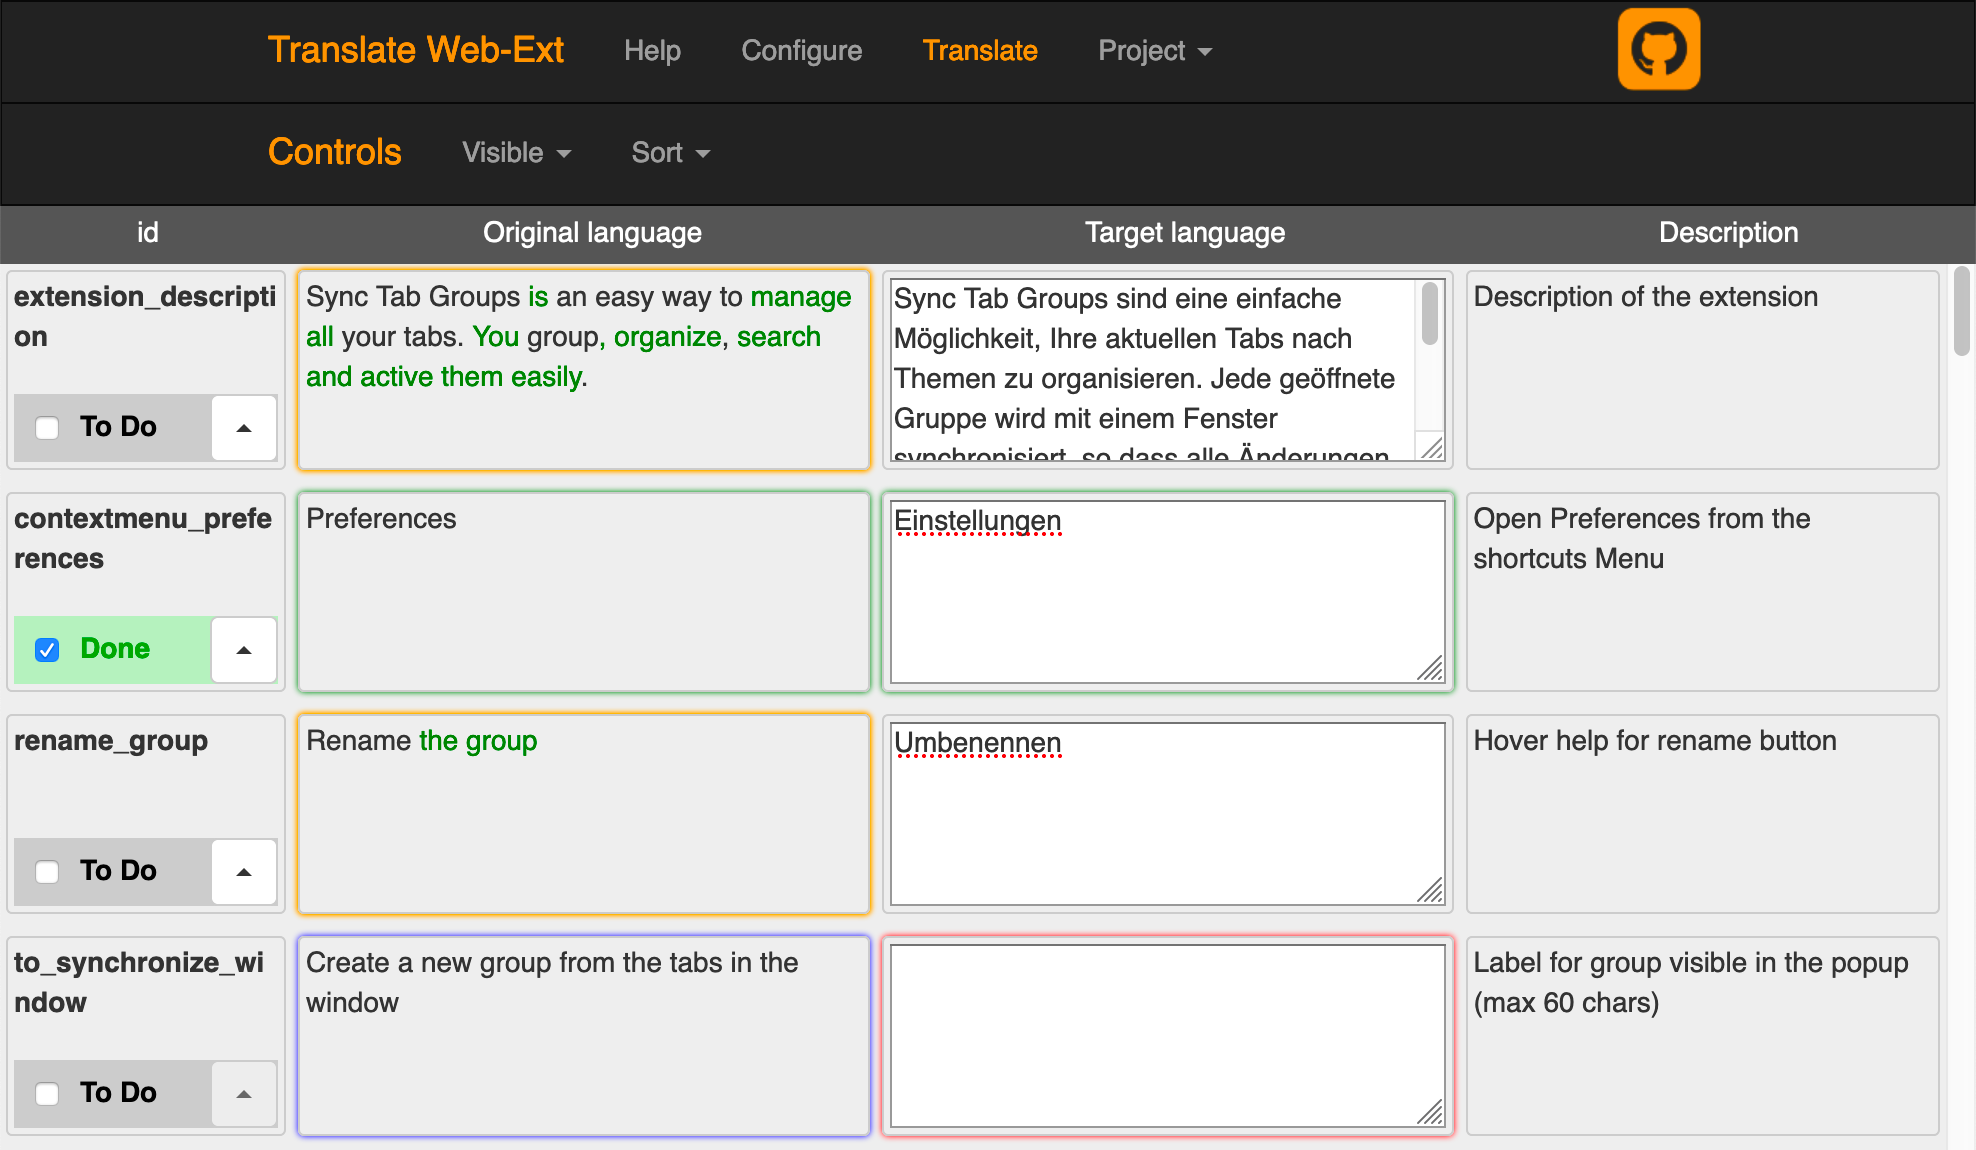Grab resize handle of empty to_synchronize_window textarea

[x=1431, y=1113]
